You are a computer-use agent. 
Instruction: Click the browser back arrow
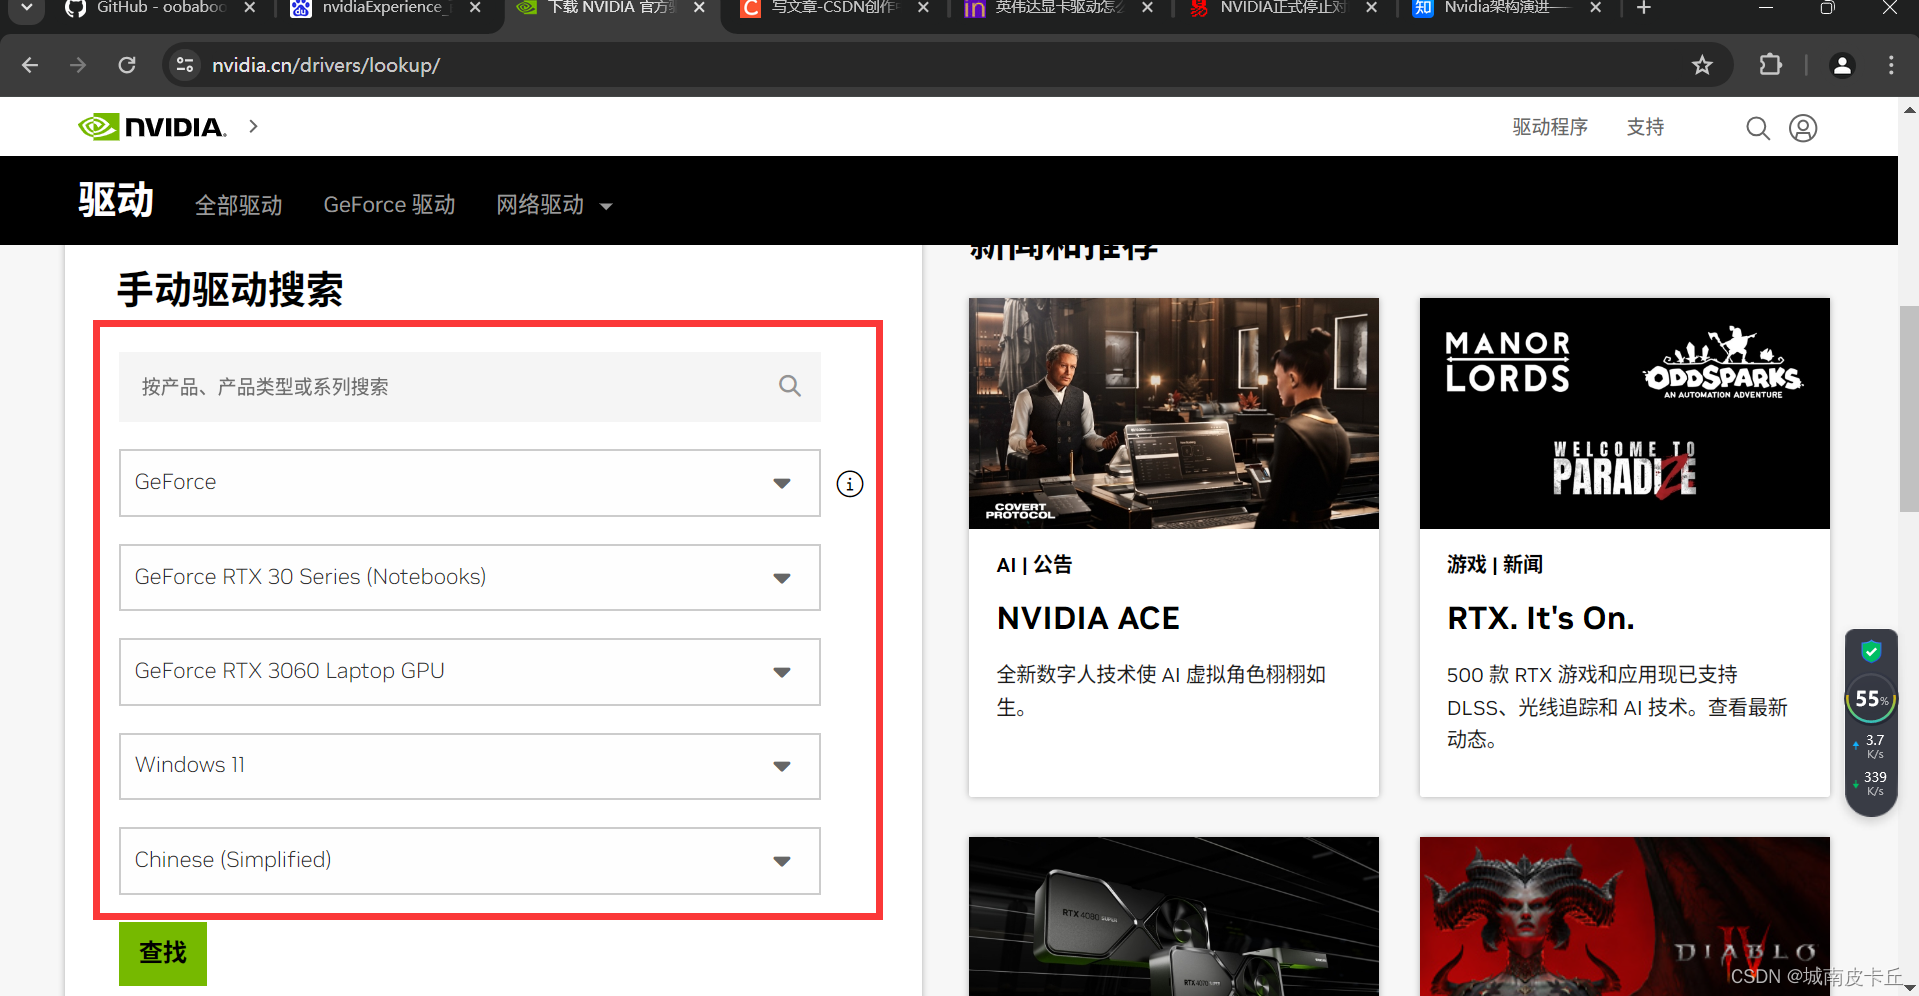(30, 65)
